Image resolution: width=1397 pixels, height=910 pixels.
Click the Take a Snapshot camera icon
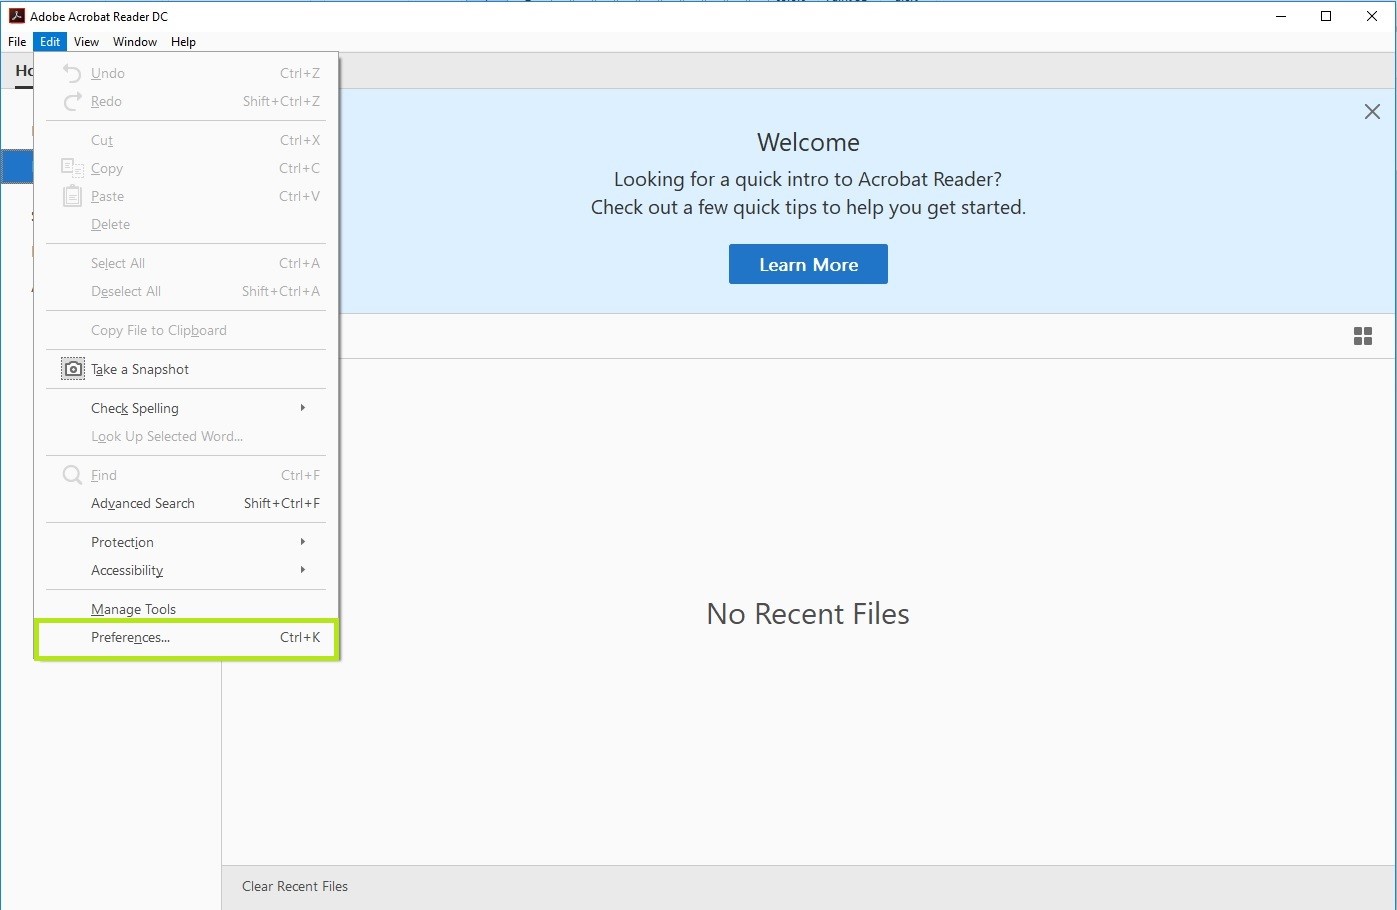click(73, 369)
